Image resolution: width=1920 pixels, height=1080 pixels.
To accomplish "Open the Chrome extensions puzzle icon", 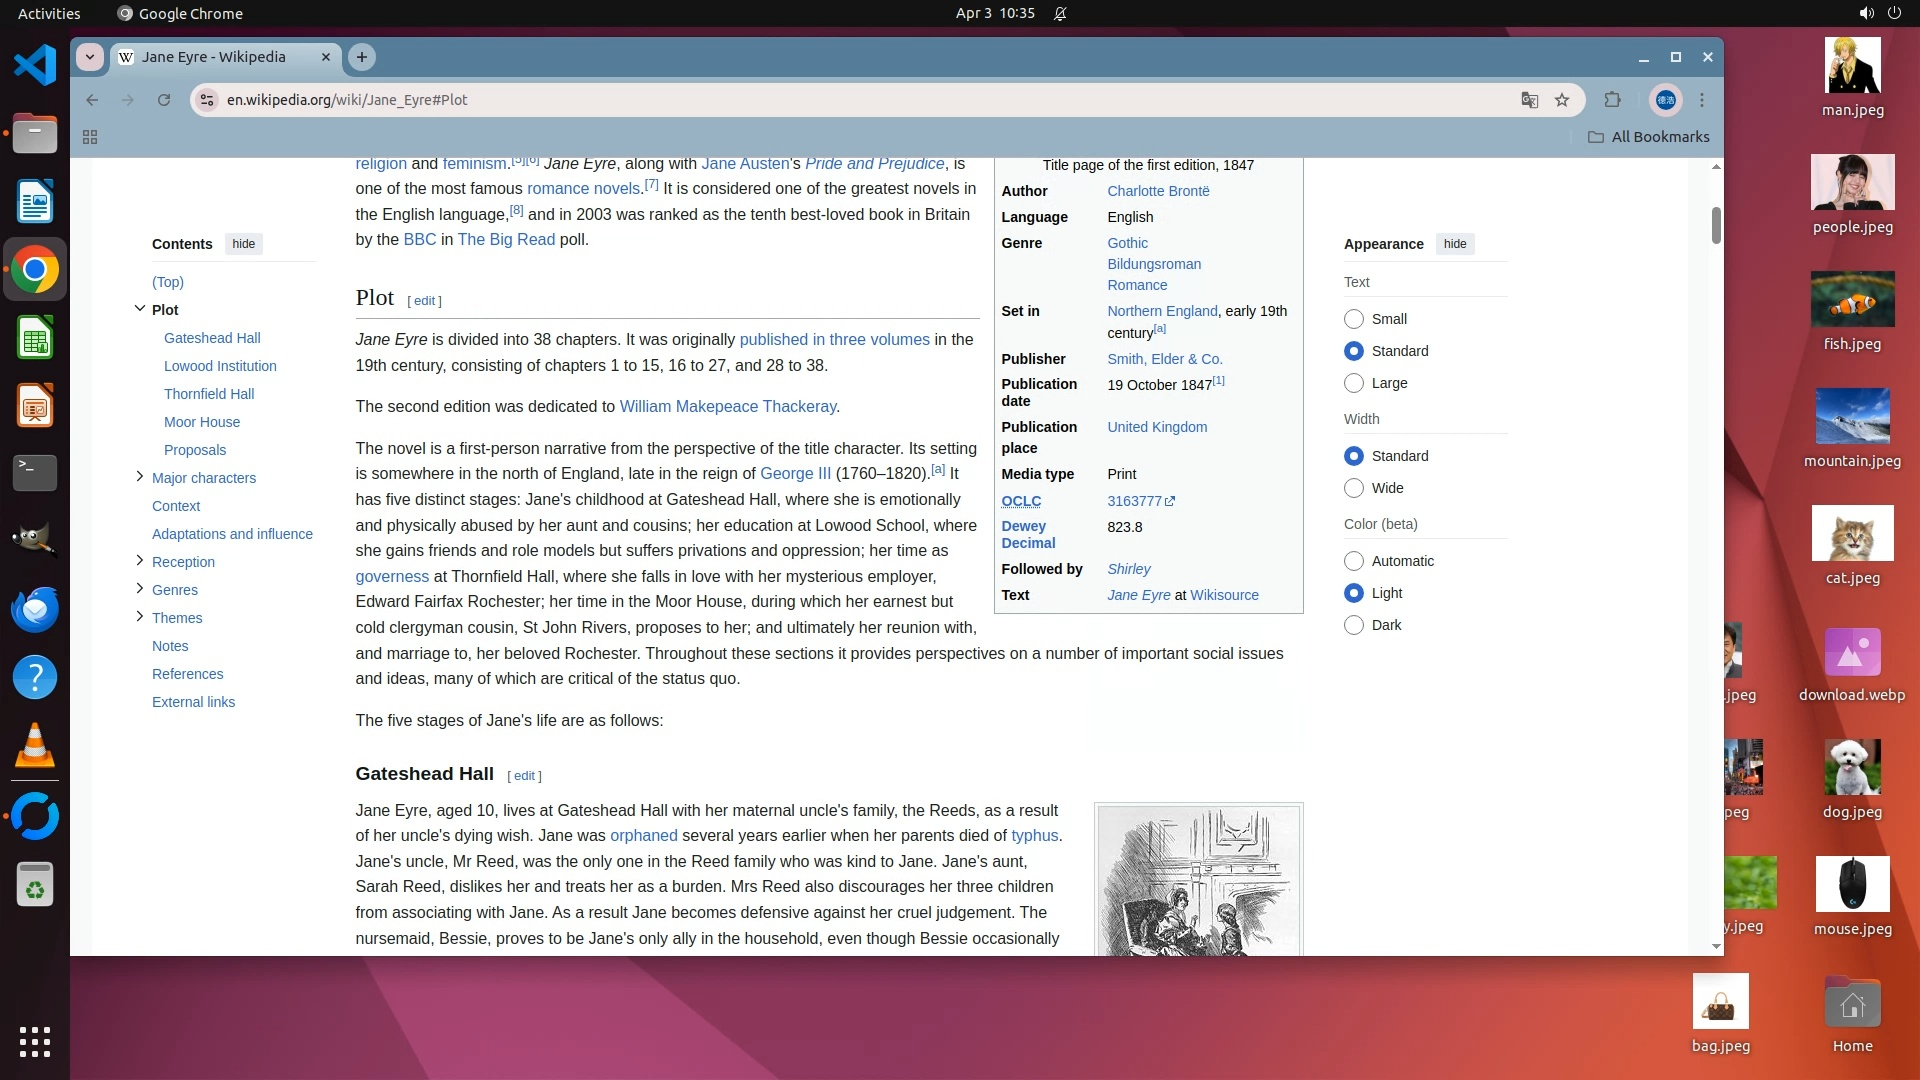I will click(1612, 100).
